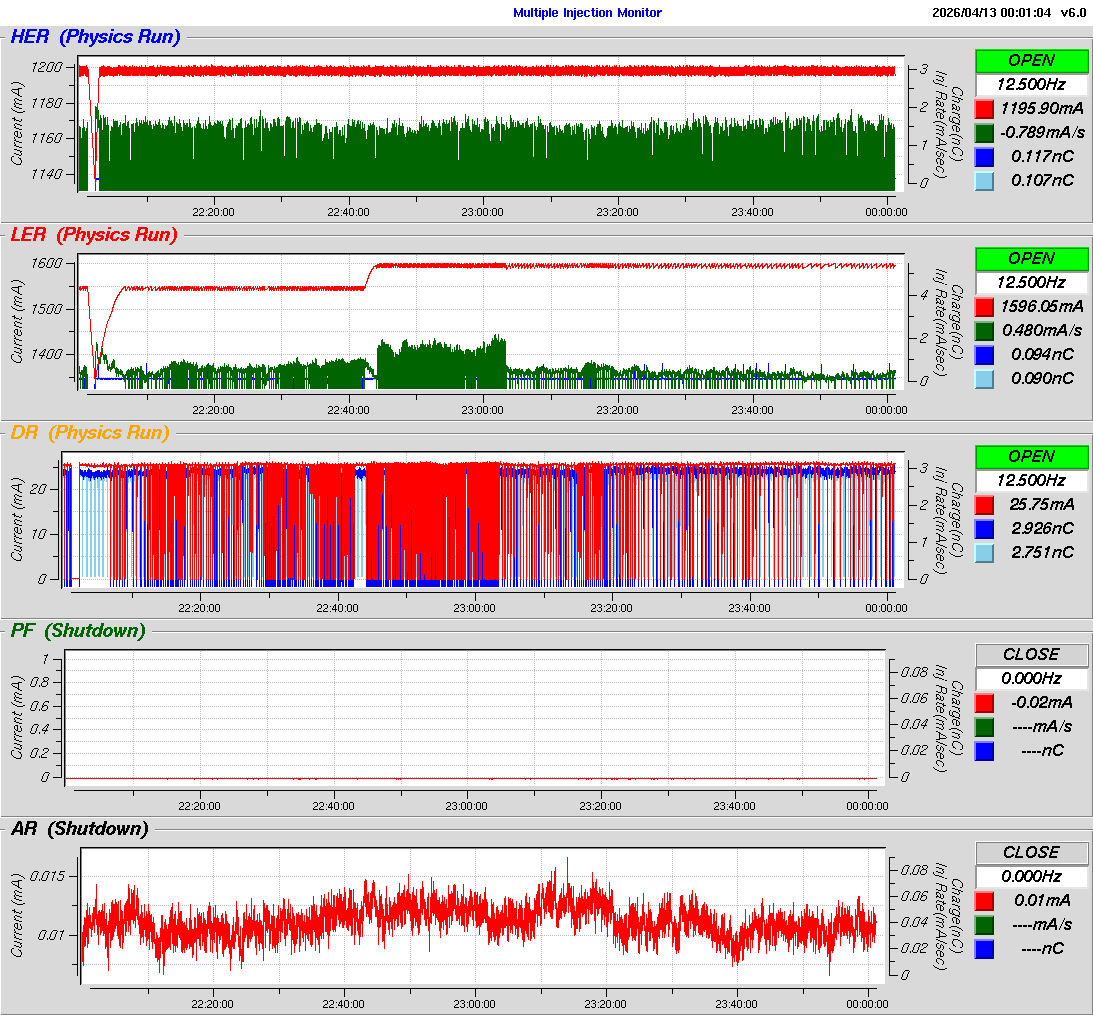This screenshot has width=1093, height=1015.
Task: Click the date and time stamp at top right
Action: pyautogui.click(x=990, y=13)
